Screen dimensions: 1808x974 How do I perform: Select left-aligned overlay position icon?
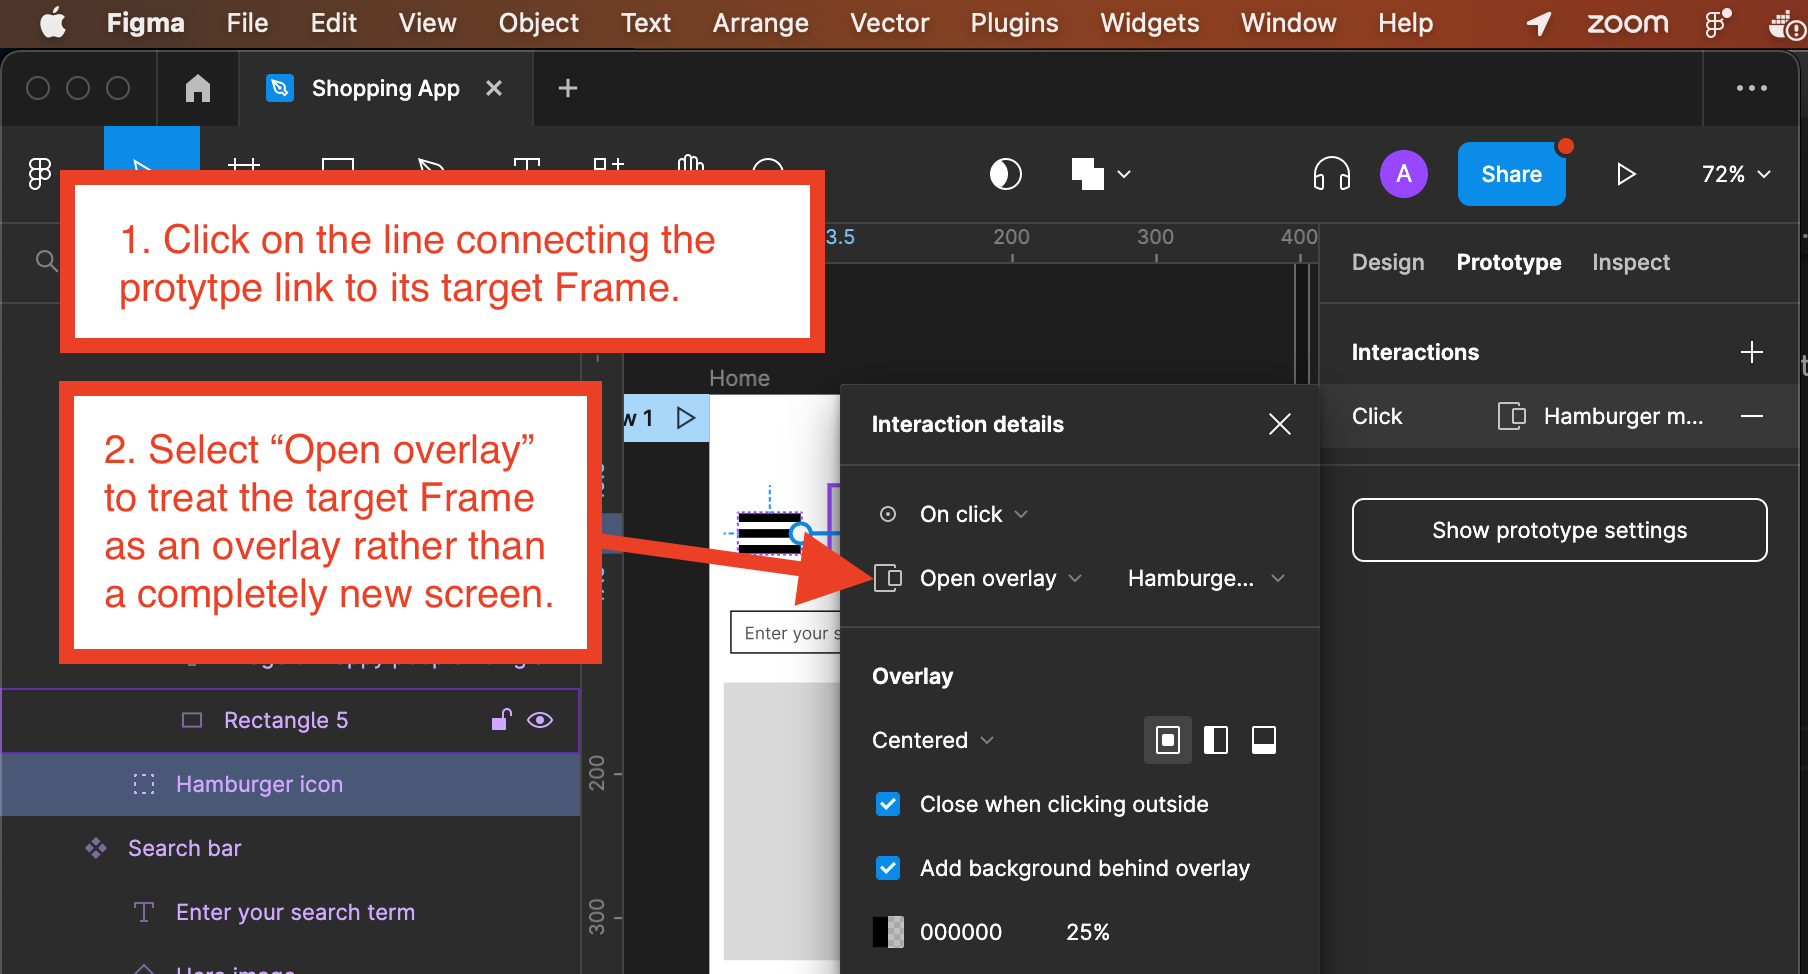[1215, 740]
